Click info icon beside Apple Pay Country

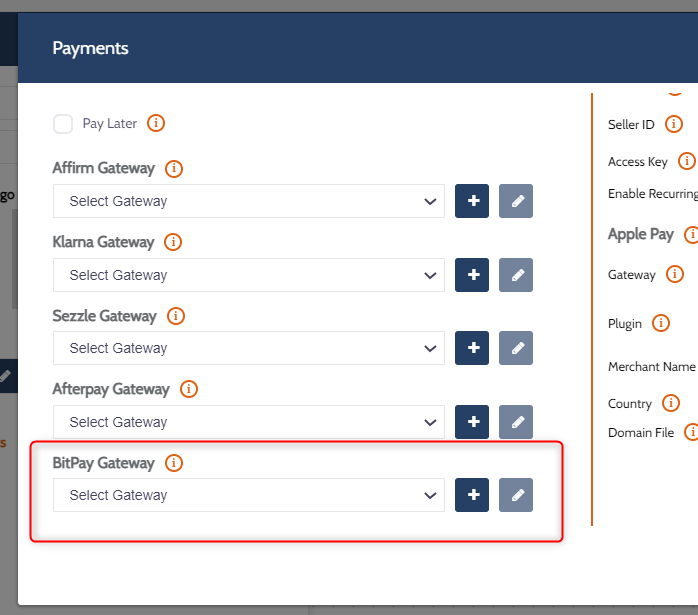pyautogui.click(x=671, y=403)
